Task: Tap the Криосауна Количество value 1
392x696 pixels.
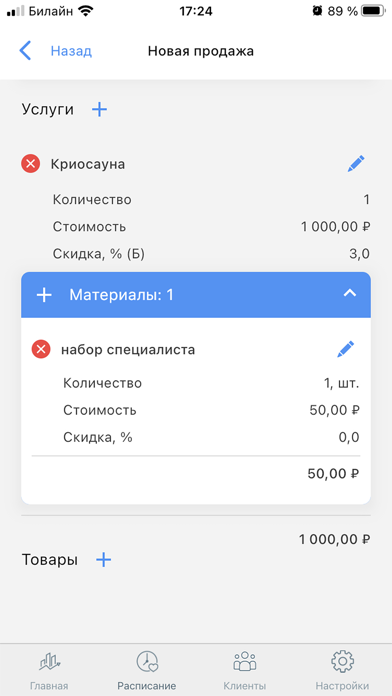Action: [x=366, y=200]
